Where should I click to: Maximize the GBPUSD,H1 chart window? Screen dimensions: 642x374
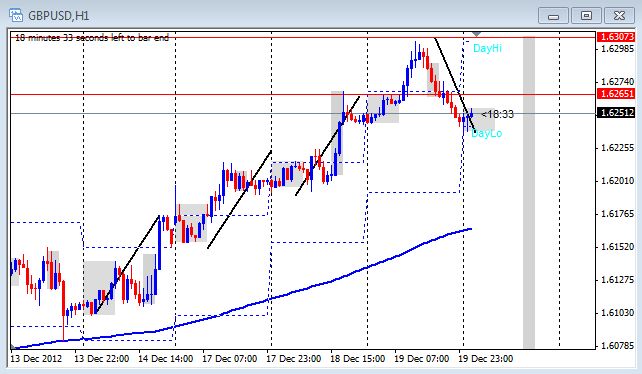(586, 16)
